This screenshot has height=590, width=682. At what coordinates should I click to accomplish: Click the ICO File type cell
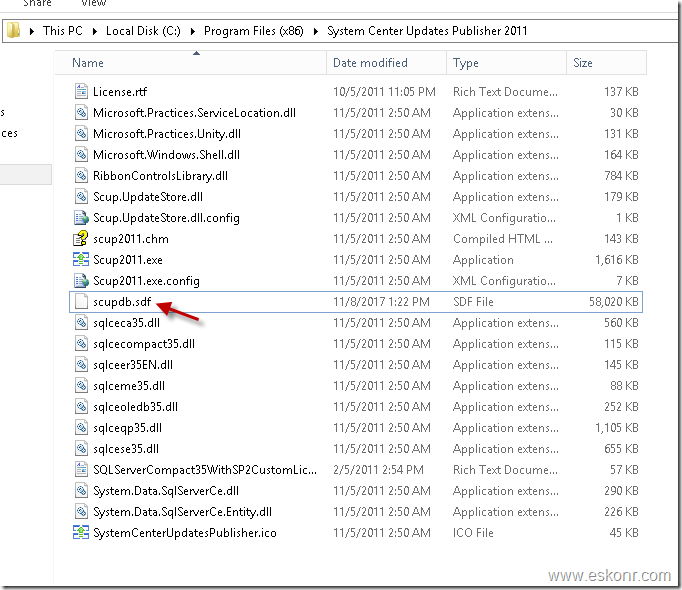(473, 533)
